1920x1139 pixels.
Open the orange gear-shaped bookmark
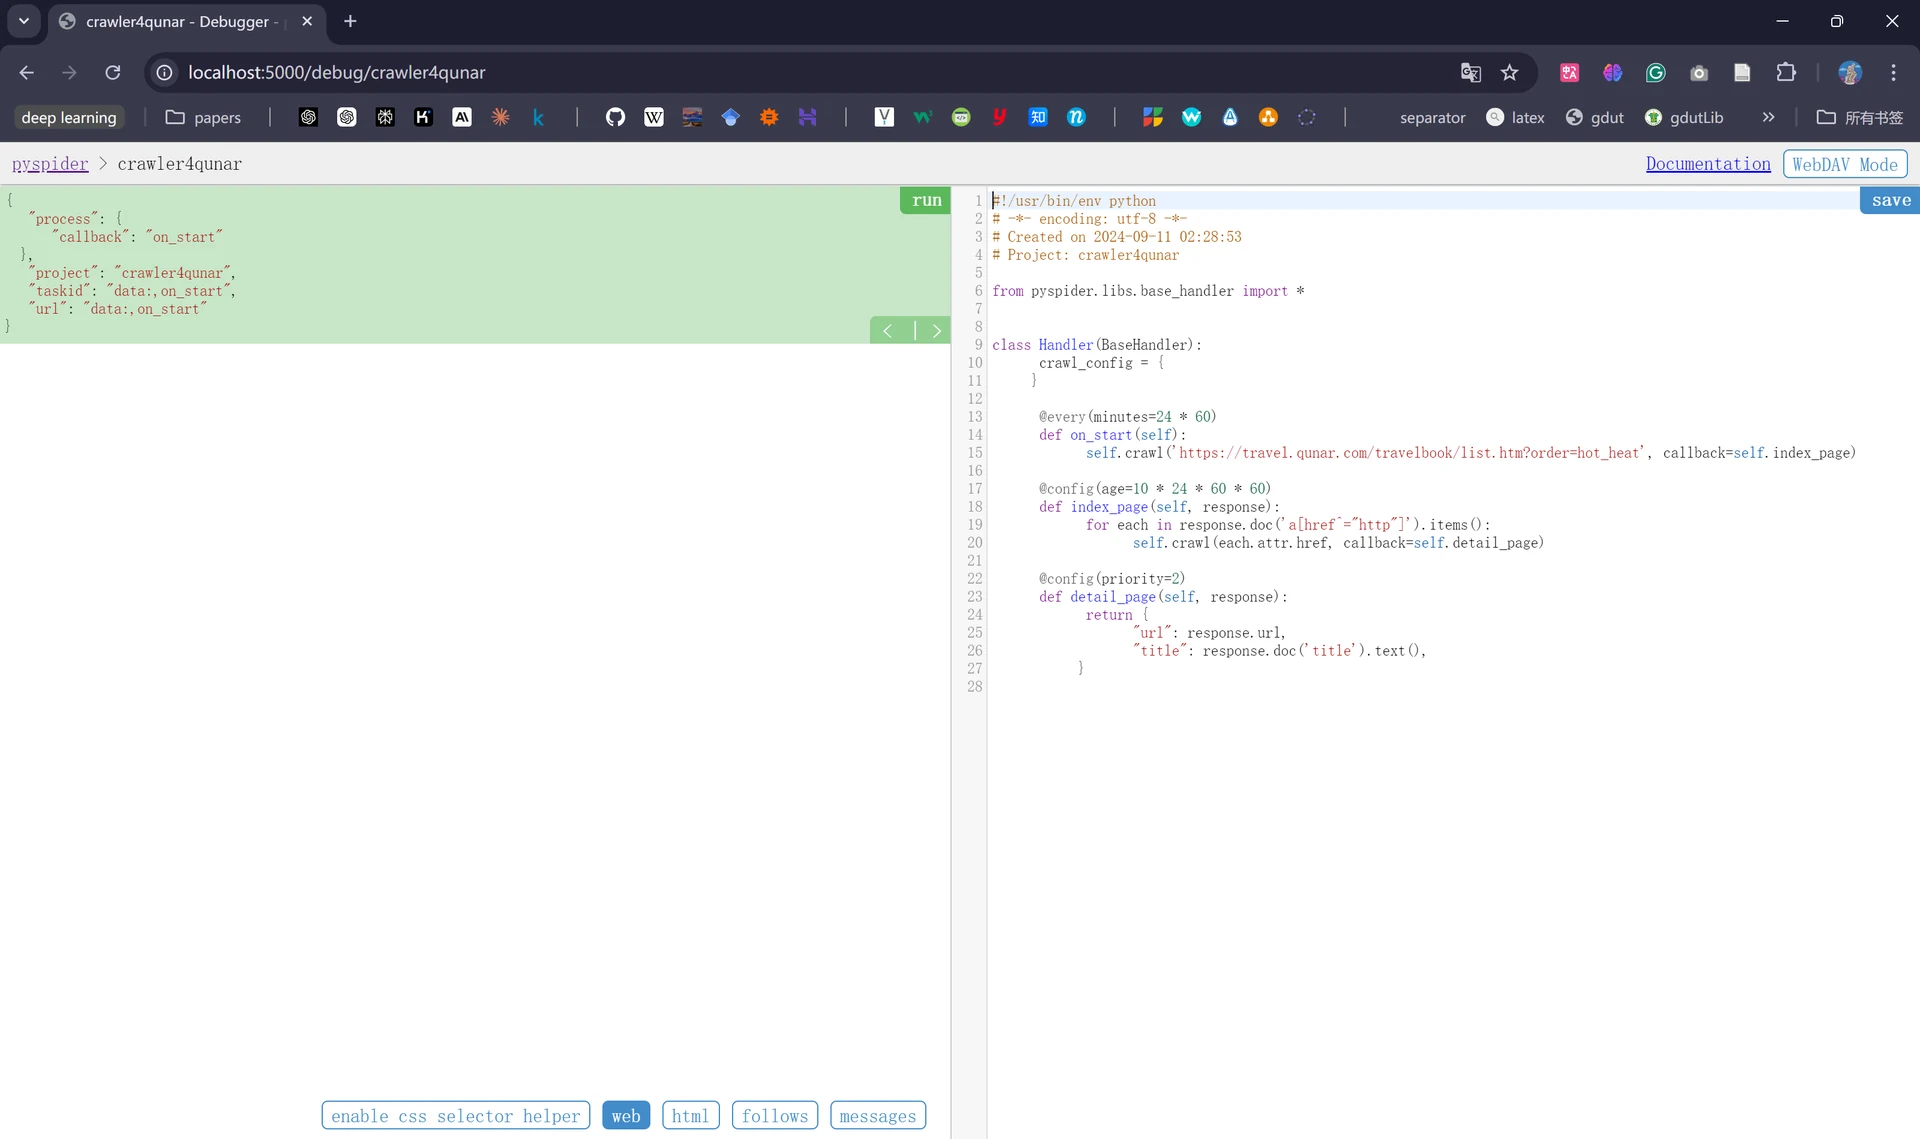tap(769, 117)
